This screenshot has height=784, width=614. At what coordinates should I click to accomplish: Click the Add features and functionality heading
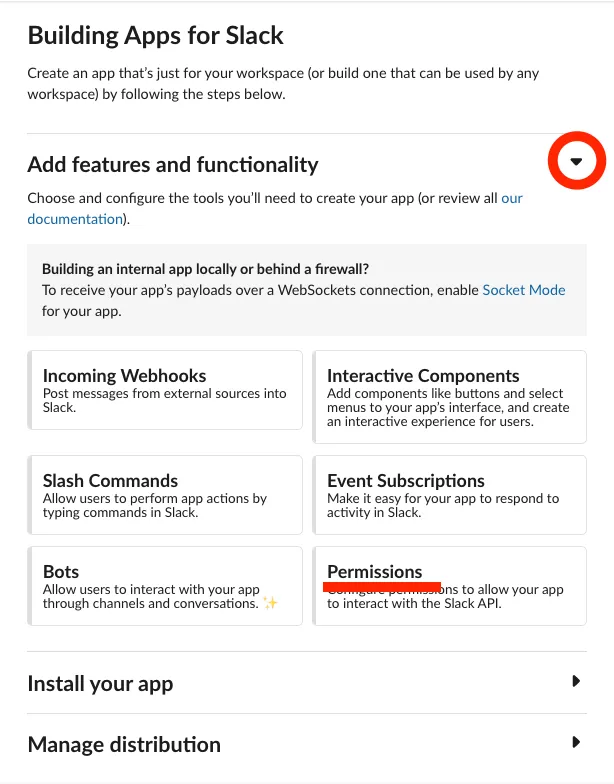(172, 165)
